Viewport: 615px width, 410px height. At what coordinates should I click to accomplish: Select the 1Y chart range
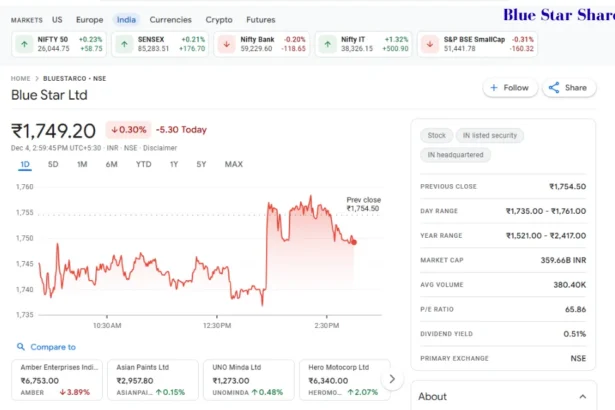174,164
